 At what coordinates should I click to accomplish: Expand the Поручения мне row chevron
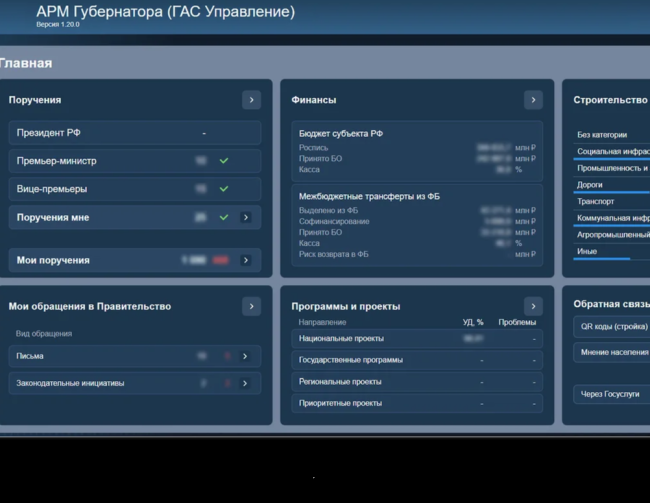(x=246, y=217)
